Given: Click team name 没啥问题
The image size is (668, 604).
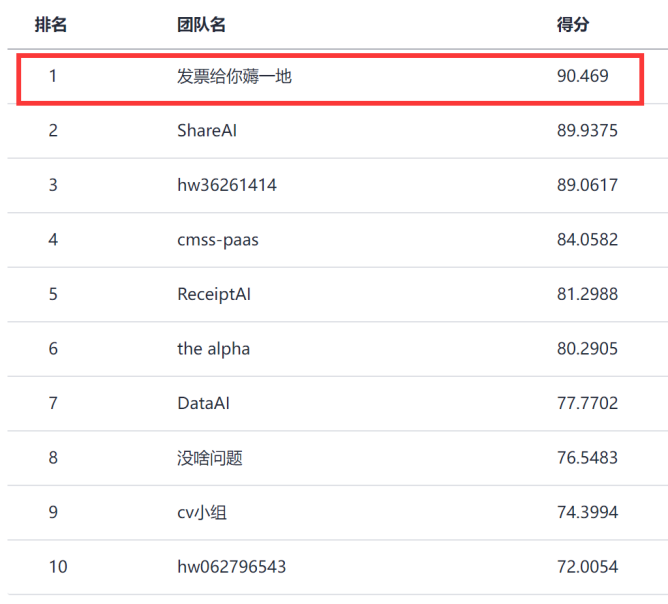Looking at the screenshot, I should pyautogui.click(x=210, y=458).
